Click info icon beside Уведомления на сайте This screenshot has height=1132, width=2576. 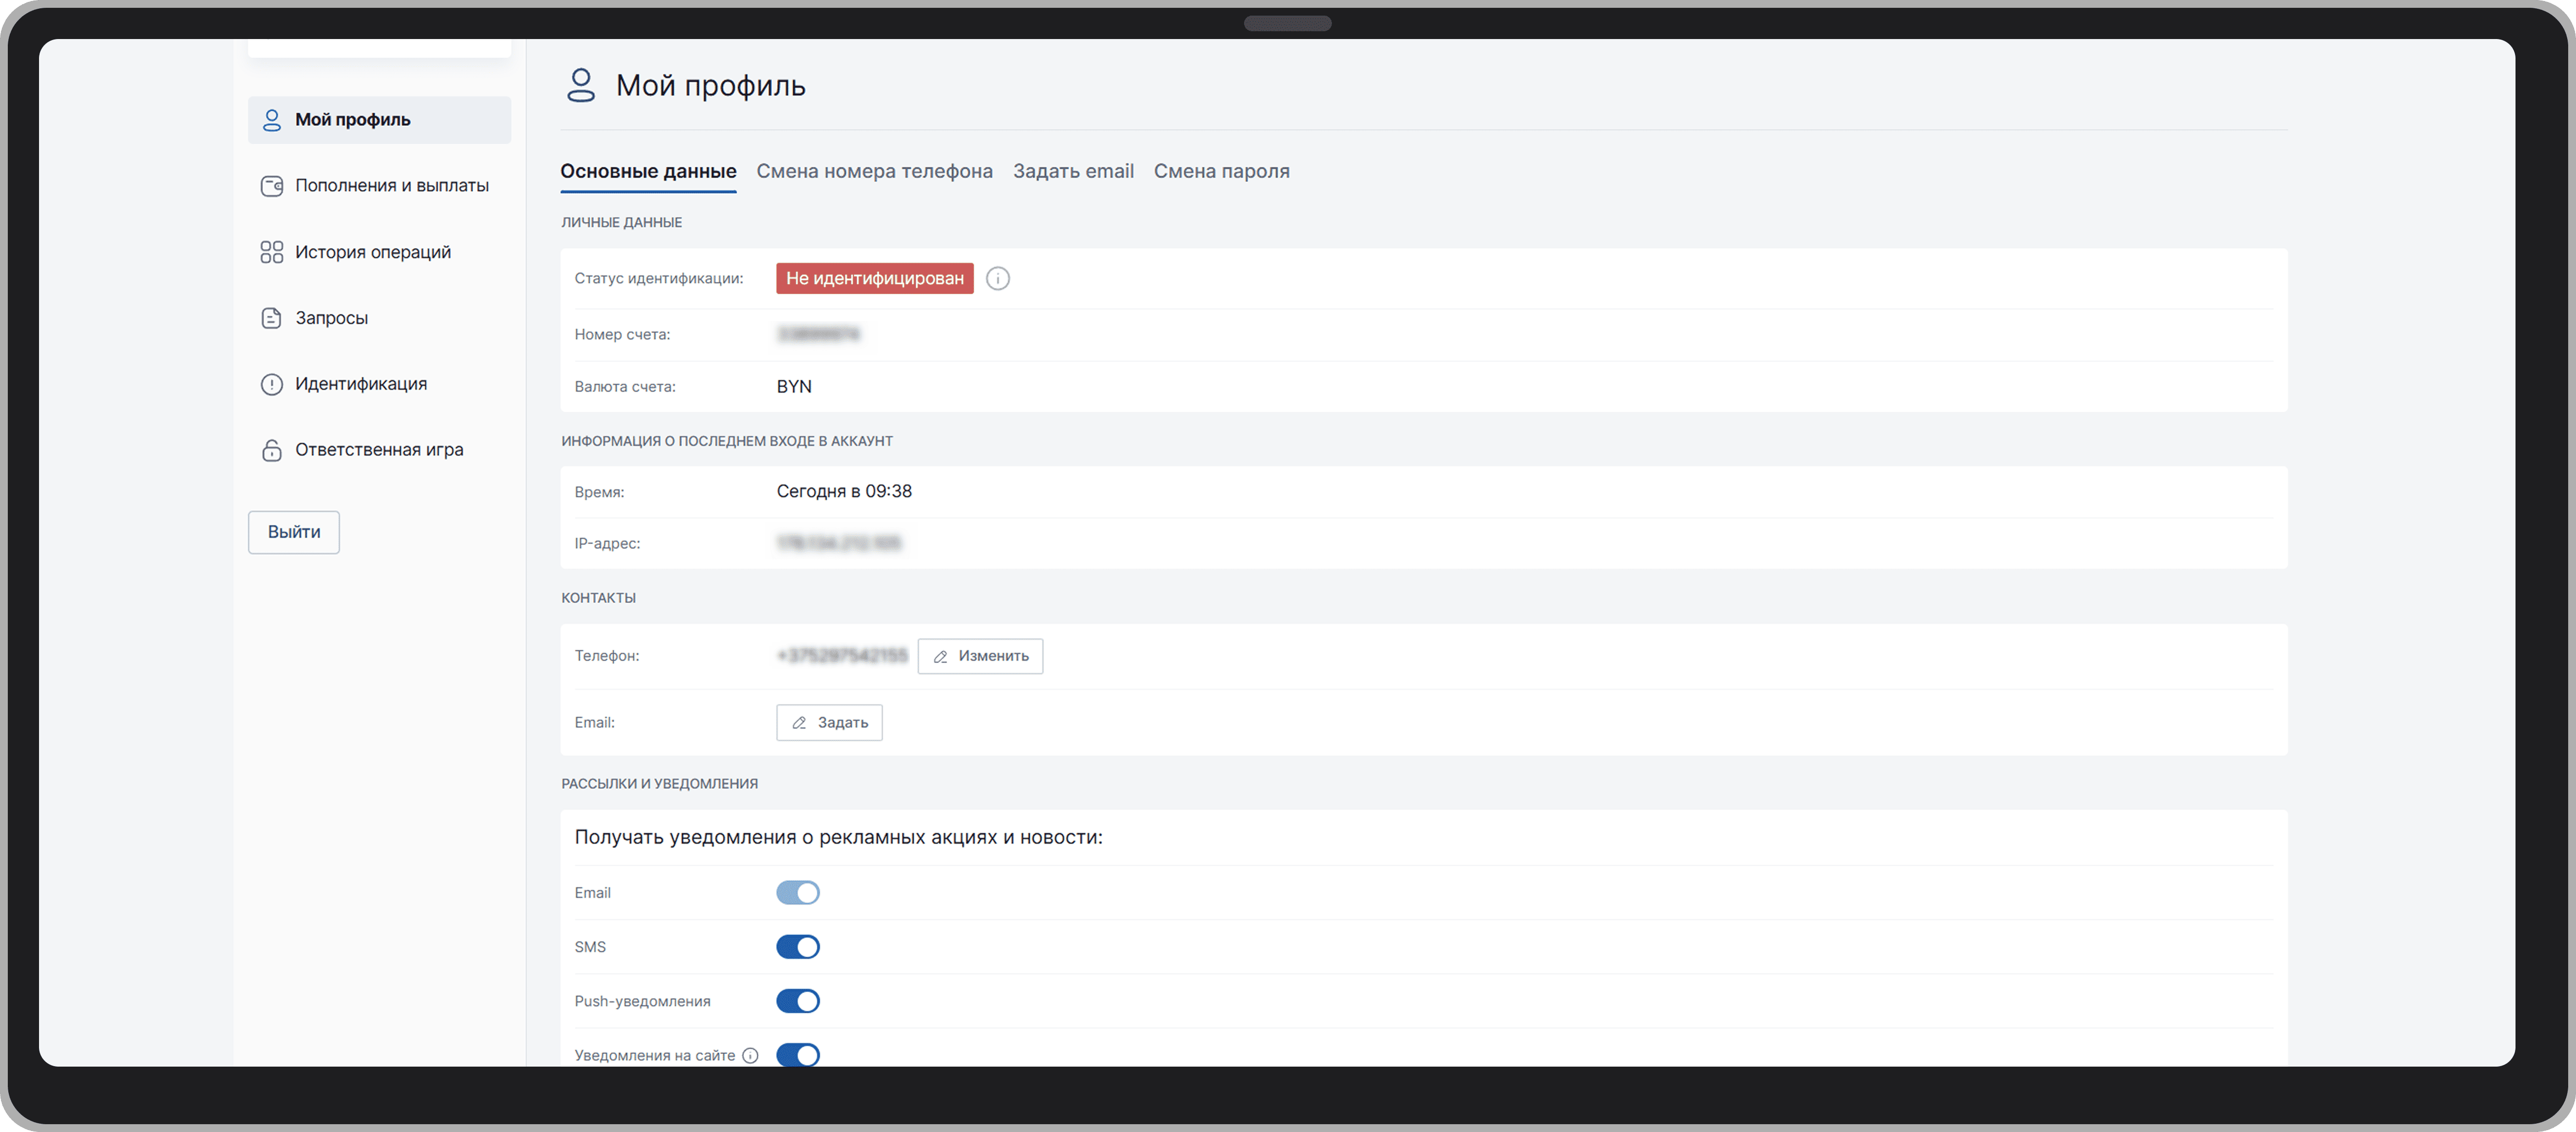click(x=750, y=1055)
